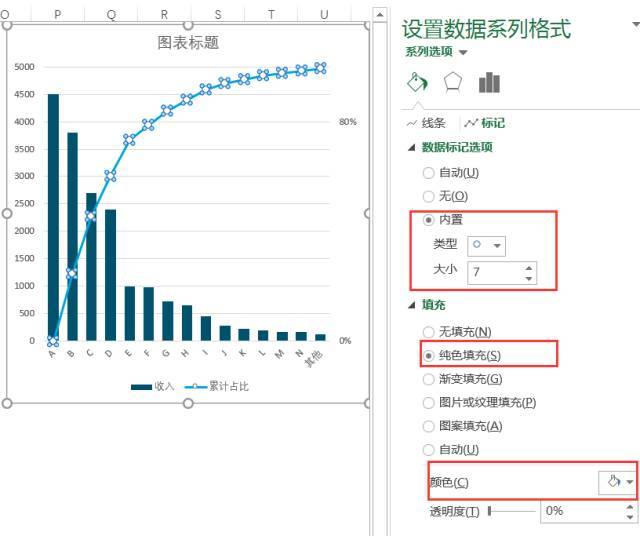Open 系列选项 dropdown arrow
640x536 pixels.
coord(463,52)
